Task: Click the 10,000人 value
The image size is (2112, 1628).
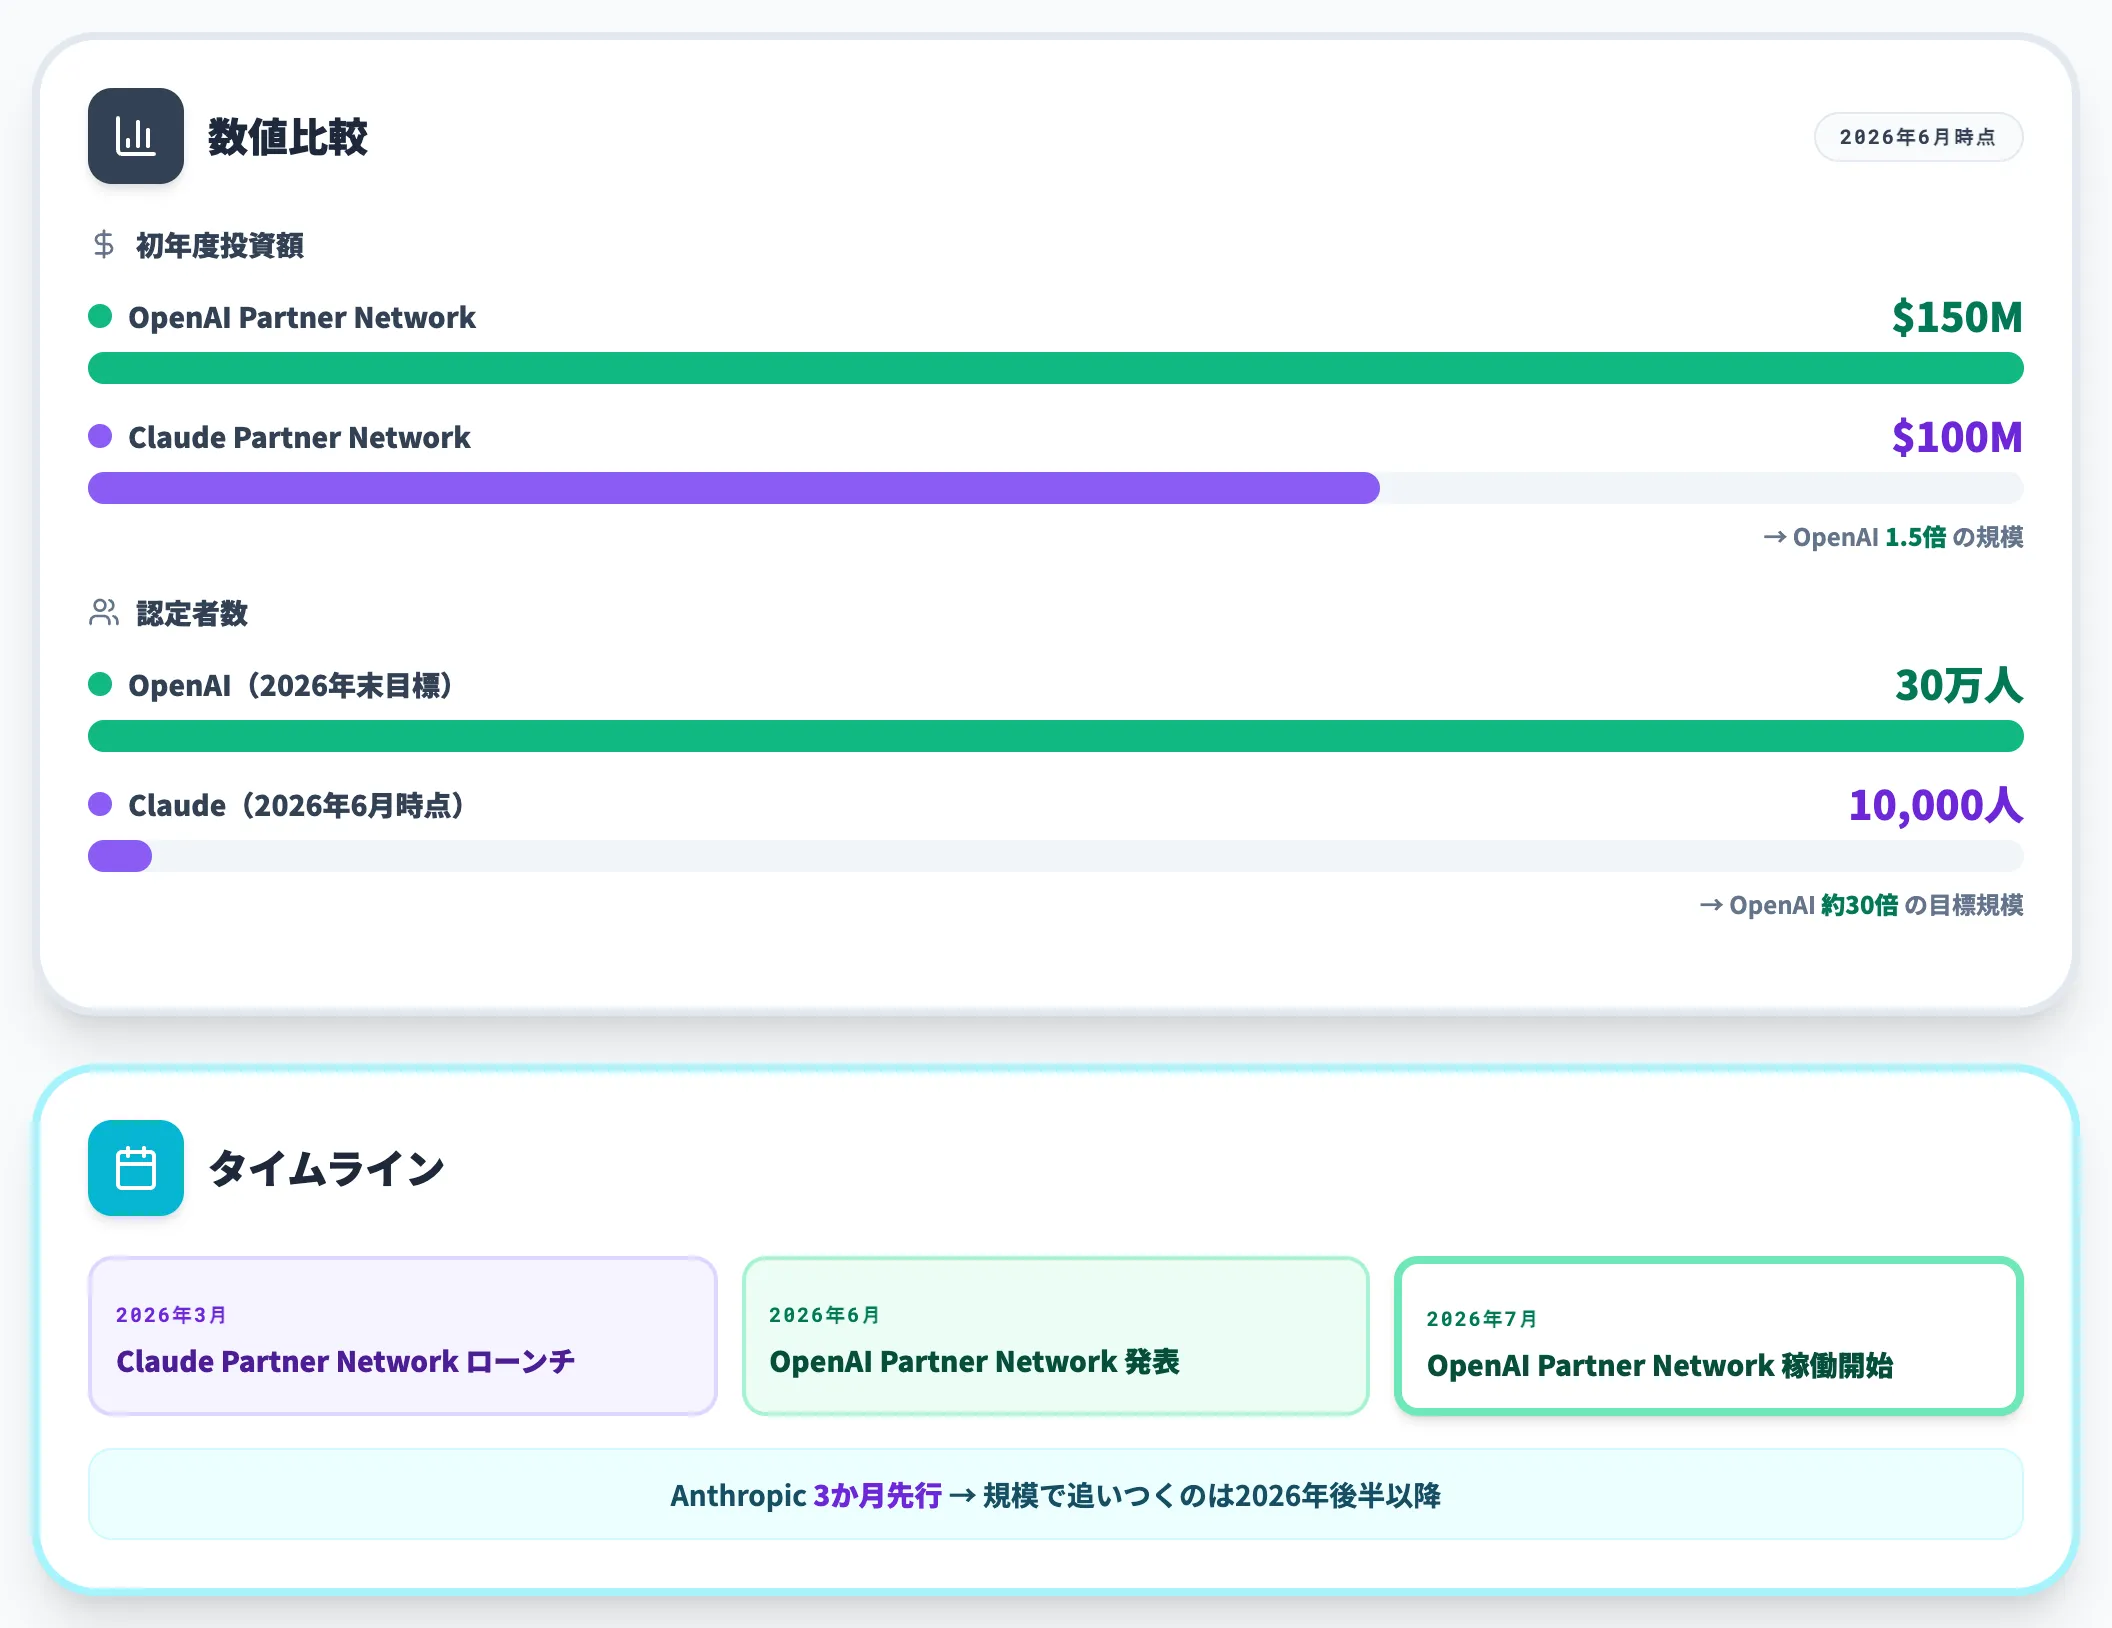Action: click(x=1936, y=805)
